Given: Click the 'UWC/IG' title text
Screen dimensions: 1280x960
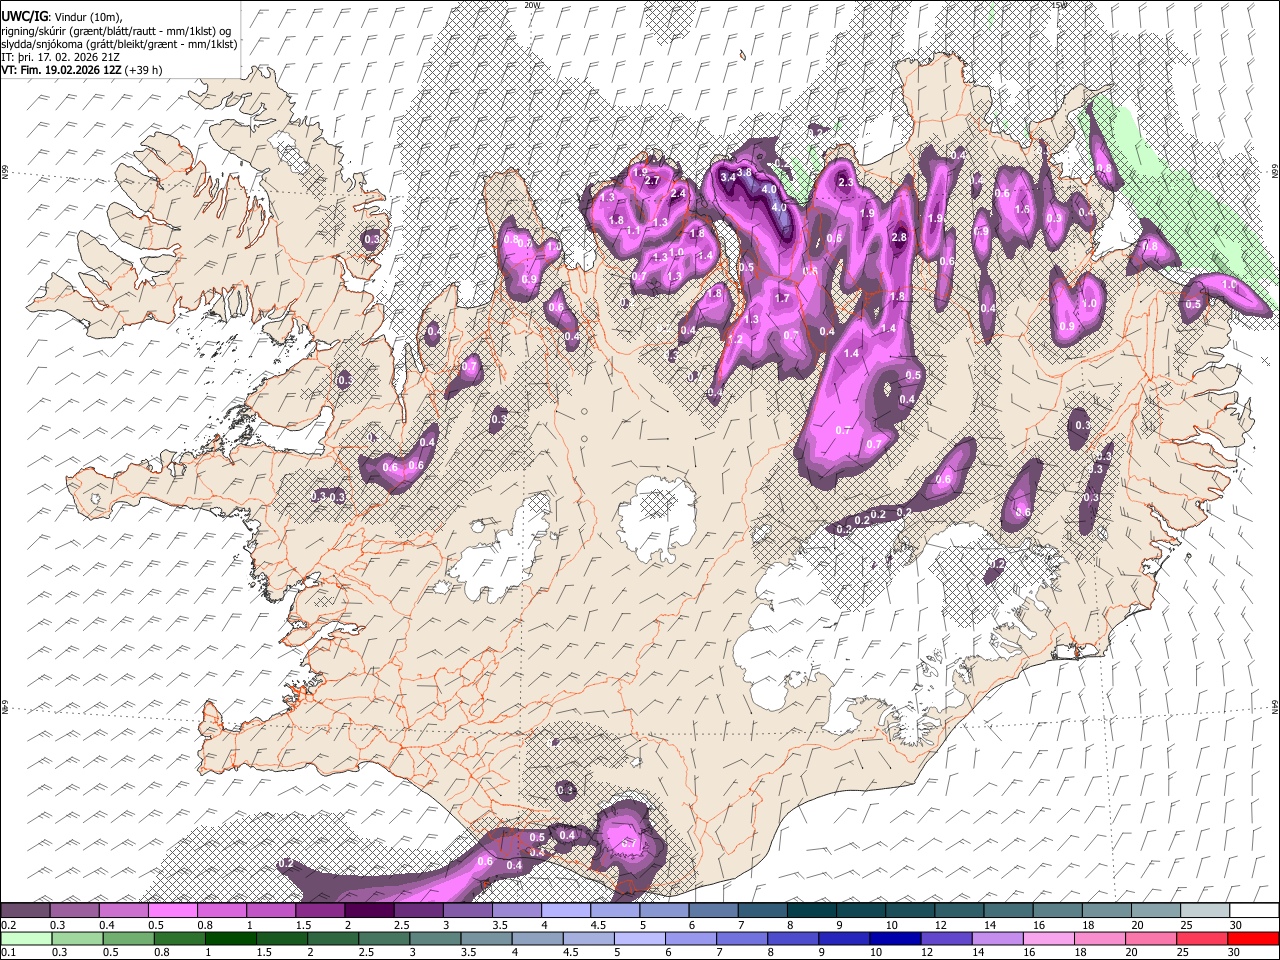Looking at the screenshot, I should point(23,16).
